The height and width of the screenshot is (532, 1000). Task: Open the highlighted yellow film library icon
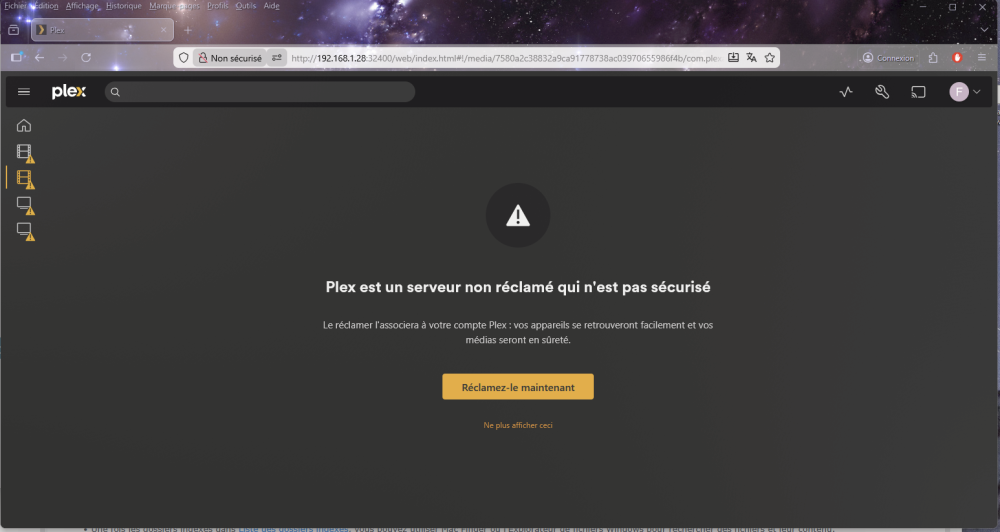point(25,179)
